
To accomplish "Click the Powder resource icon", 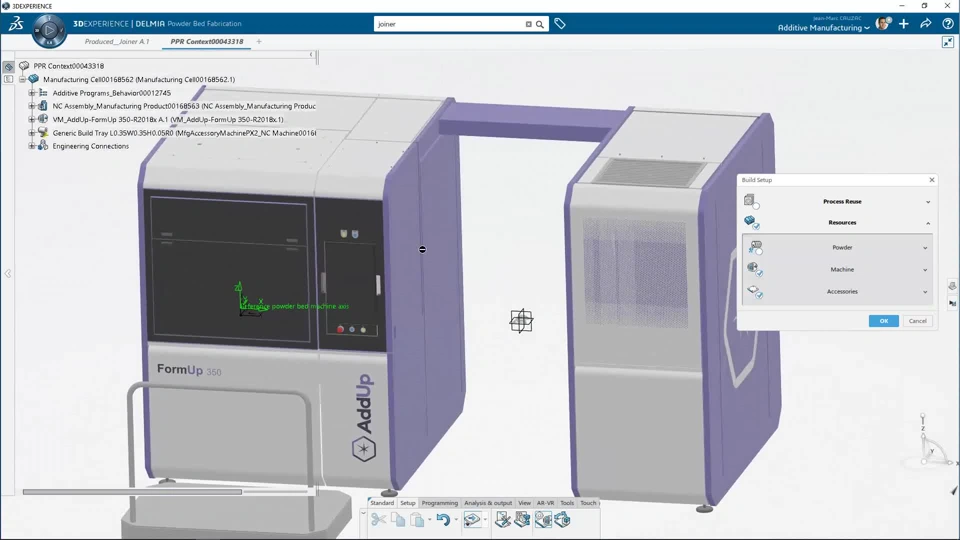I will (756, 247).
